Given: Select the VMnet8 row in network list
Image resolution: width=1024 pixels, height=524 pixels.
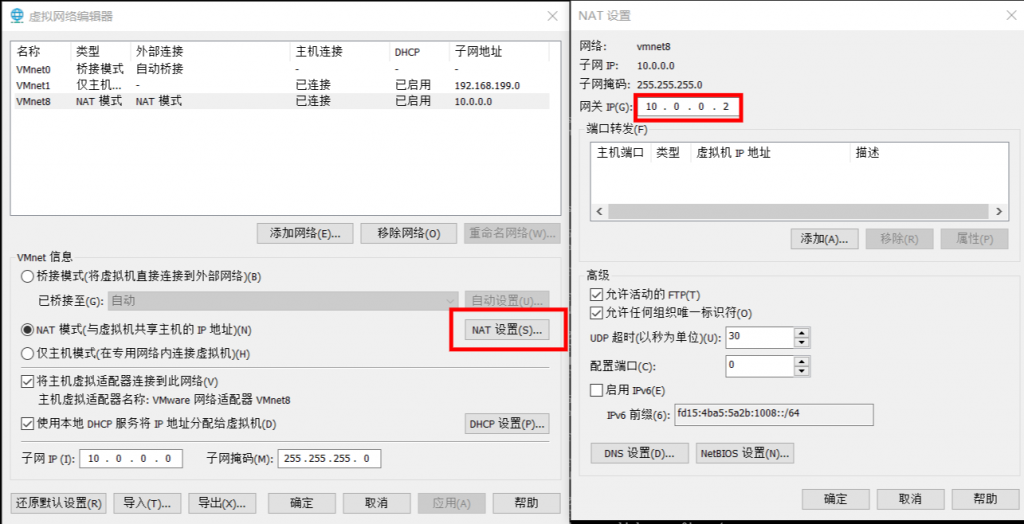Looking at the screenshot, I should point(280,101).
